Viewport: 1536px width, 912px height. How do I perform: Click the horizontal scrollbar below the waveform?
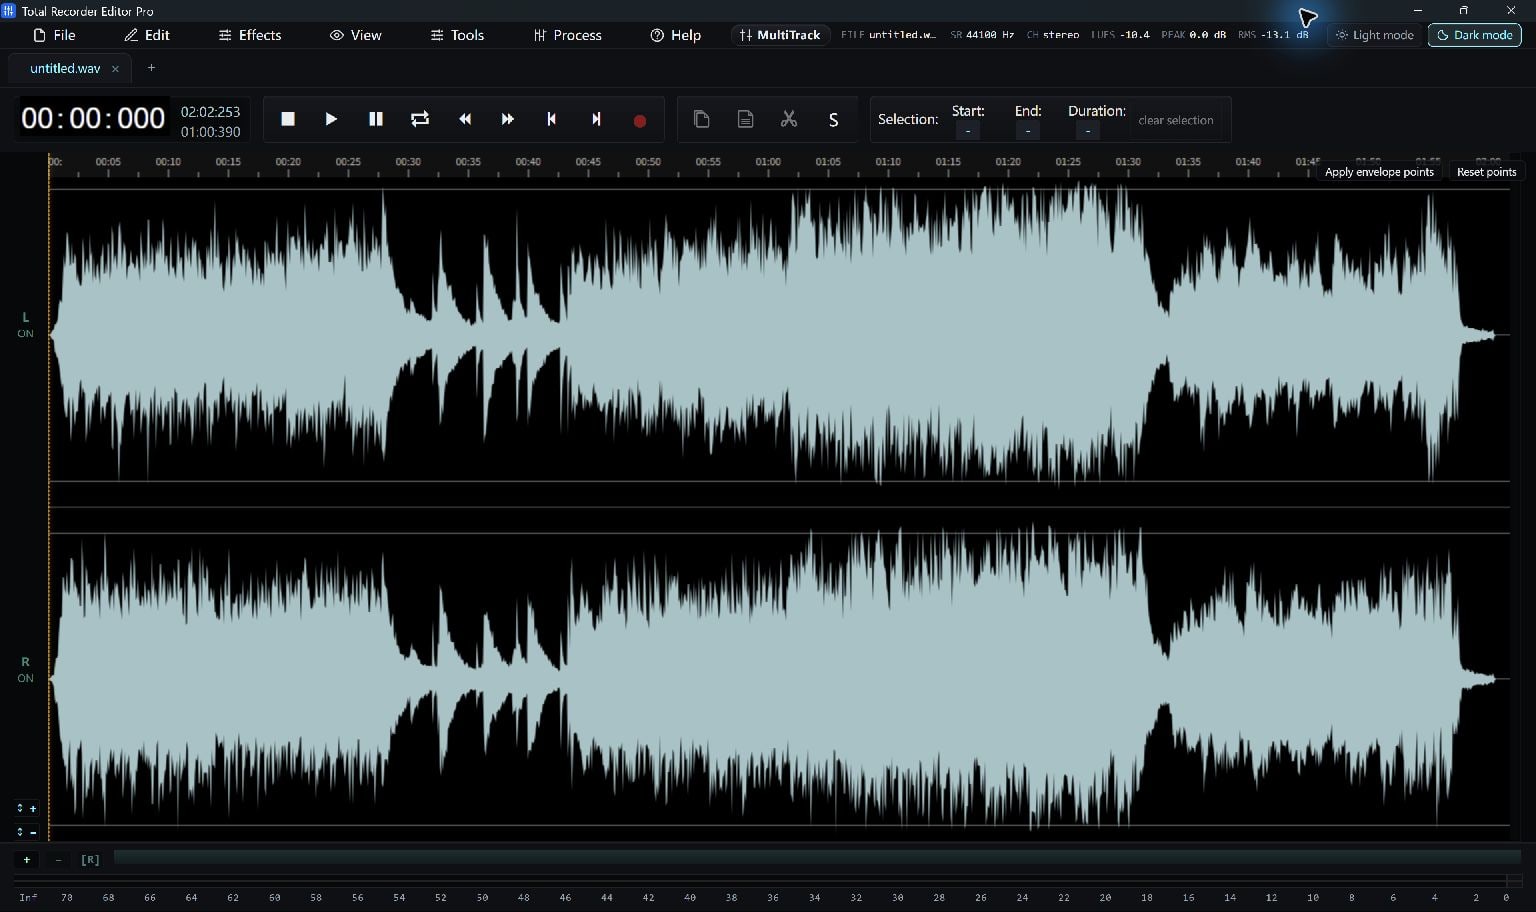point(817,858)
